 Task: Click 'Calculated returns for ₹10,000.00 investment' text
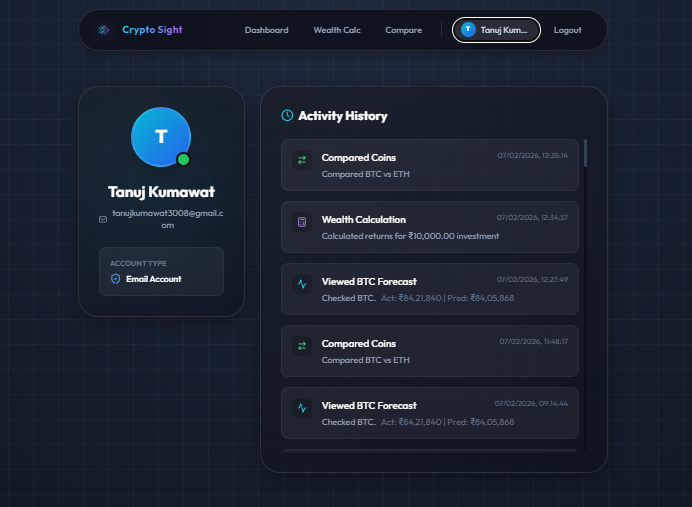[410, 236]
